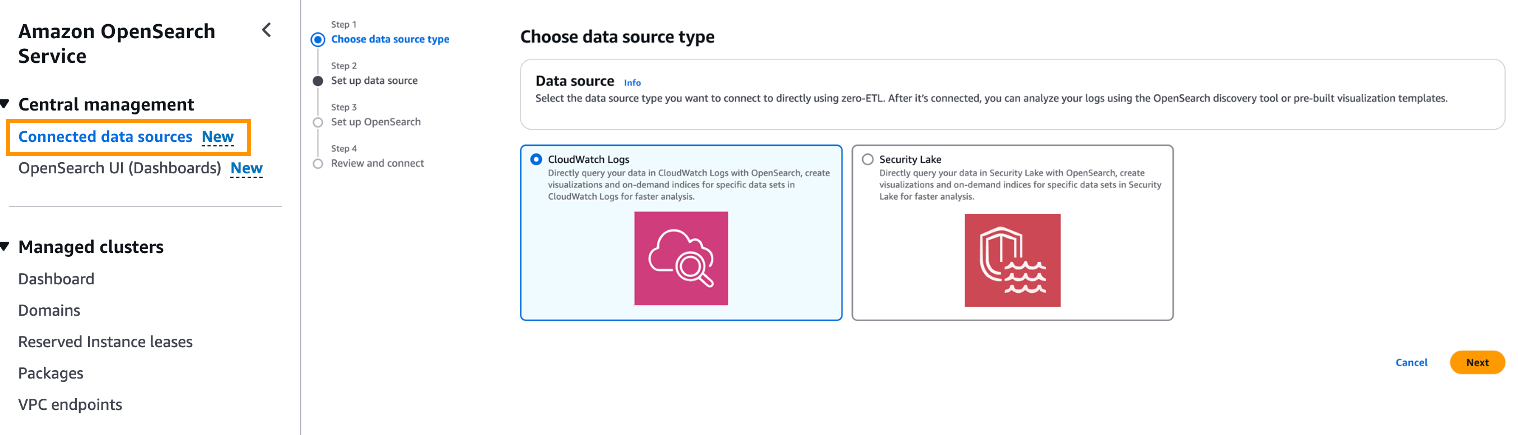Screen dimensions: 1518x435
Task: Go to Domains in the sidebar
Action: (x=49, y=310)
